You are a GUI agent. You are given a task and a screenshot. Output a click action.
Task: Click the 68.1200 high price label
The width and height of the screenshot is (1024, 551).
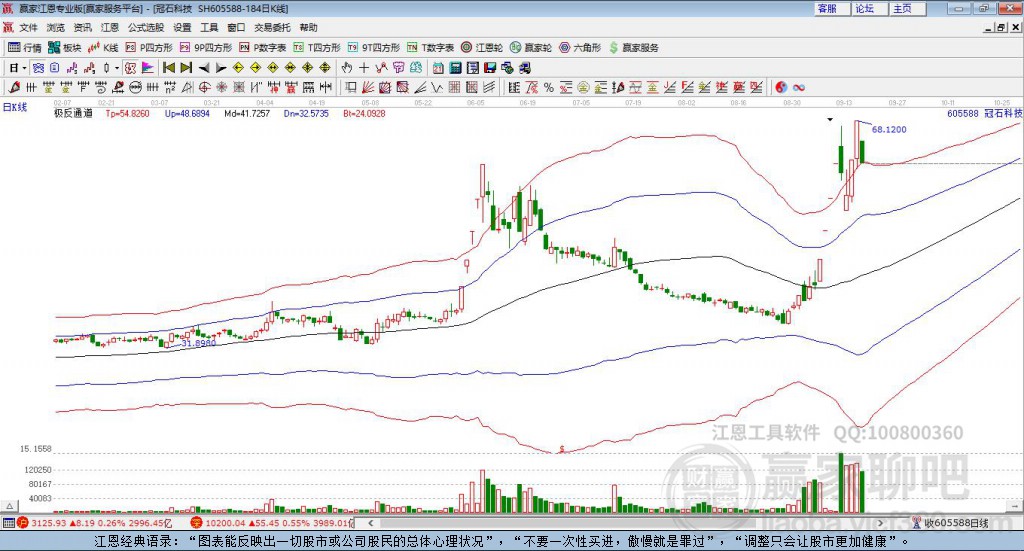(889, 129)
